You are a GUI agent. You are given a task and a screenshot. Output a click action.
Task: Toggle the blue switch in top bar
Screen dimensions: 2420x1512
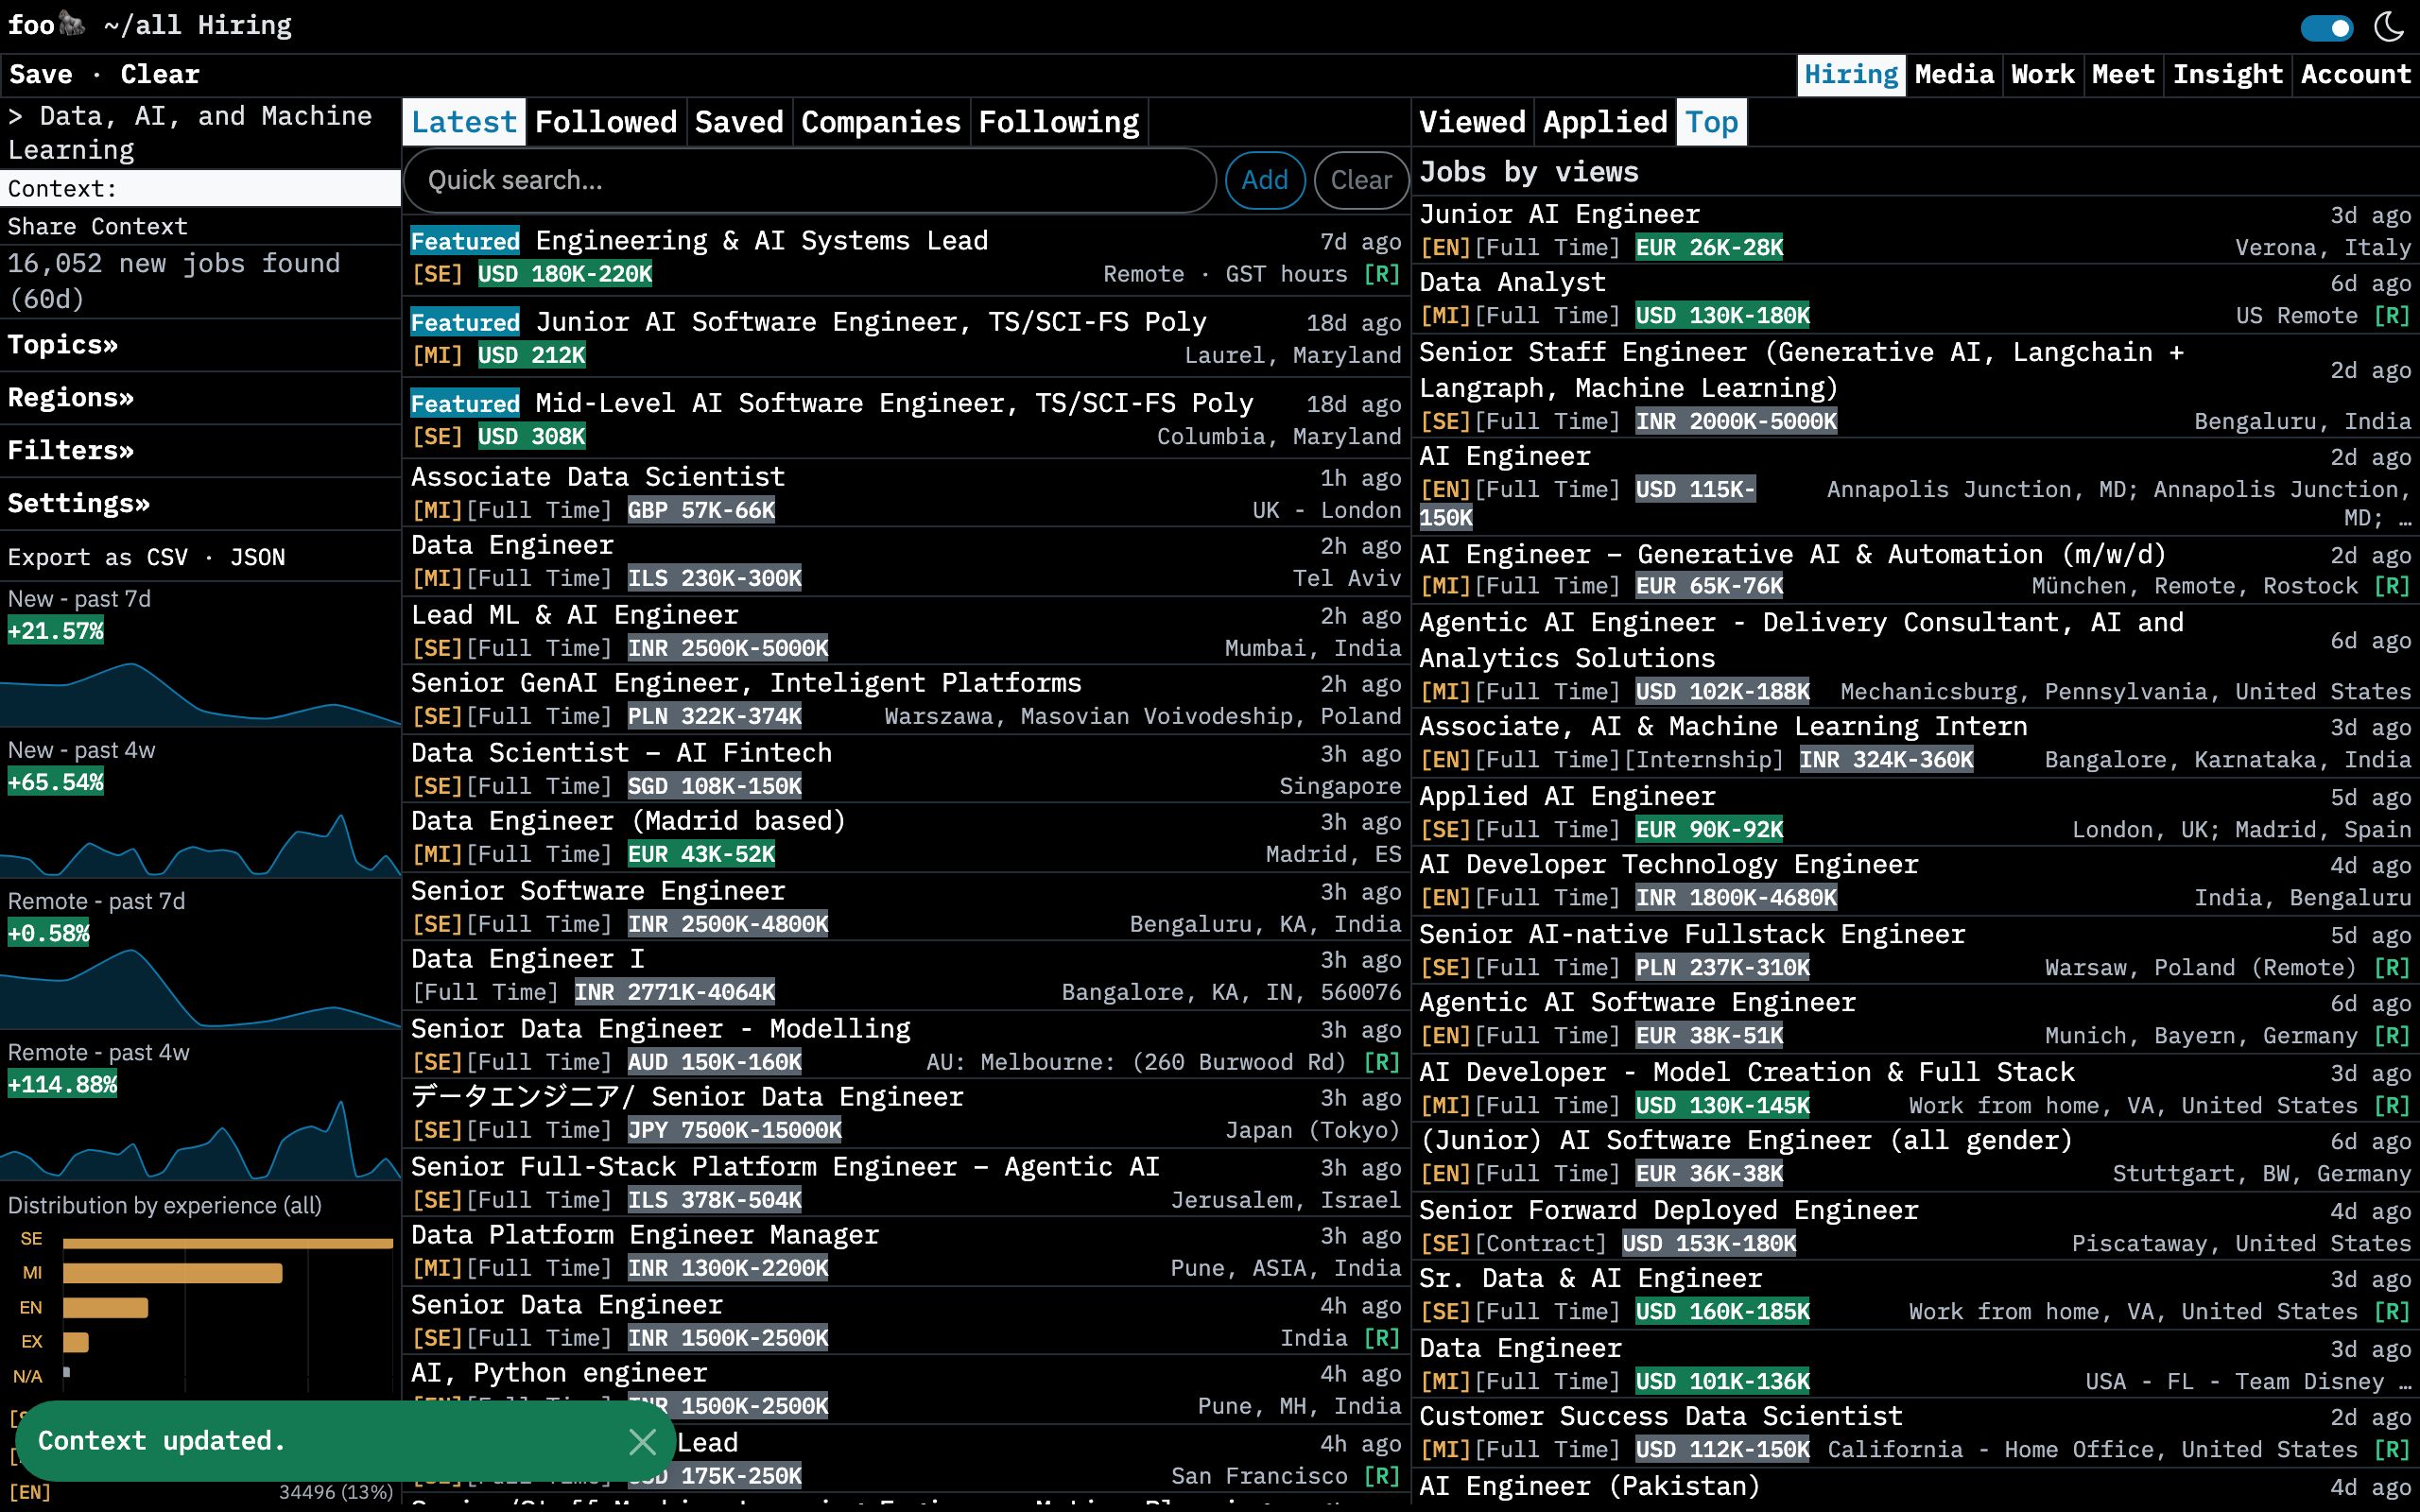(2326, 27)
